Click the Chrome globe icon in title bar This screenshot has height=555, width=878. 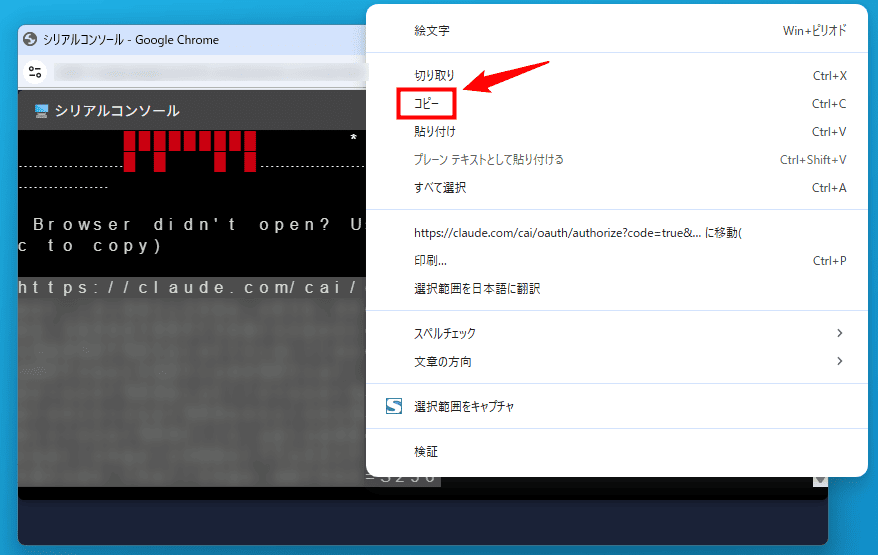pos(30,39)
